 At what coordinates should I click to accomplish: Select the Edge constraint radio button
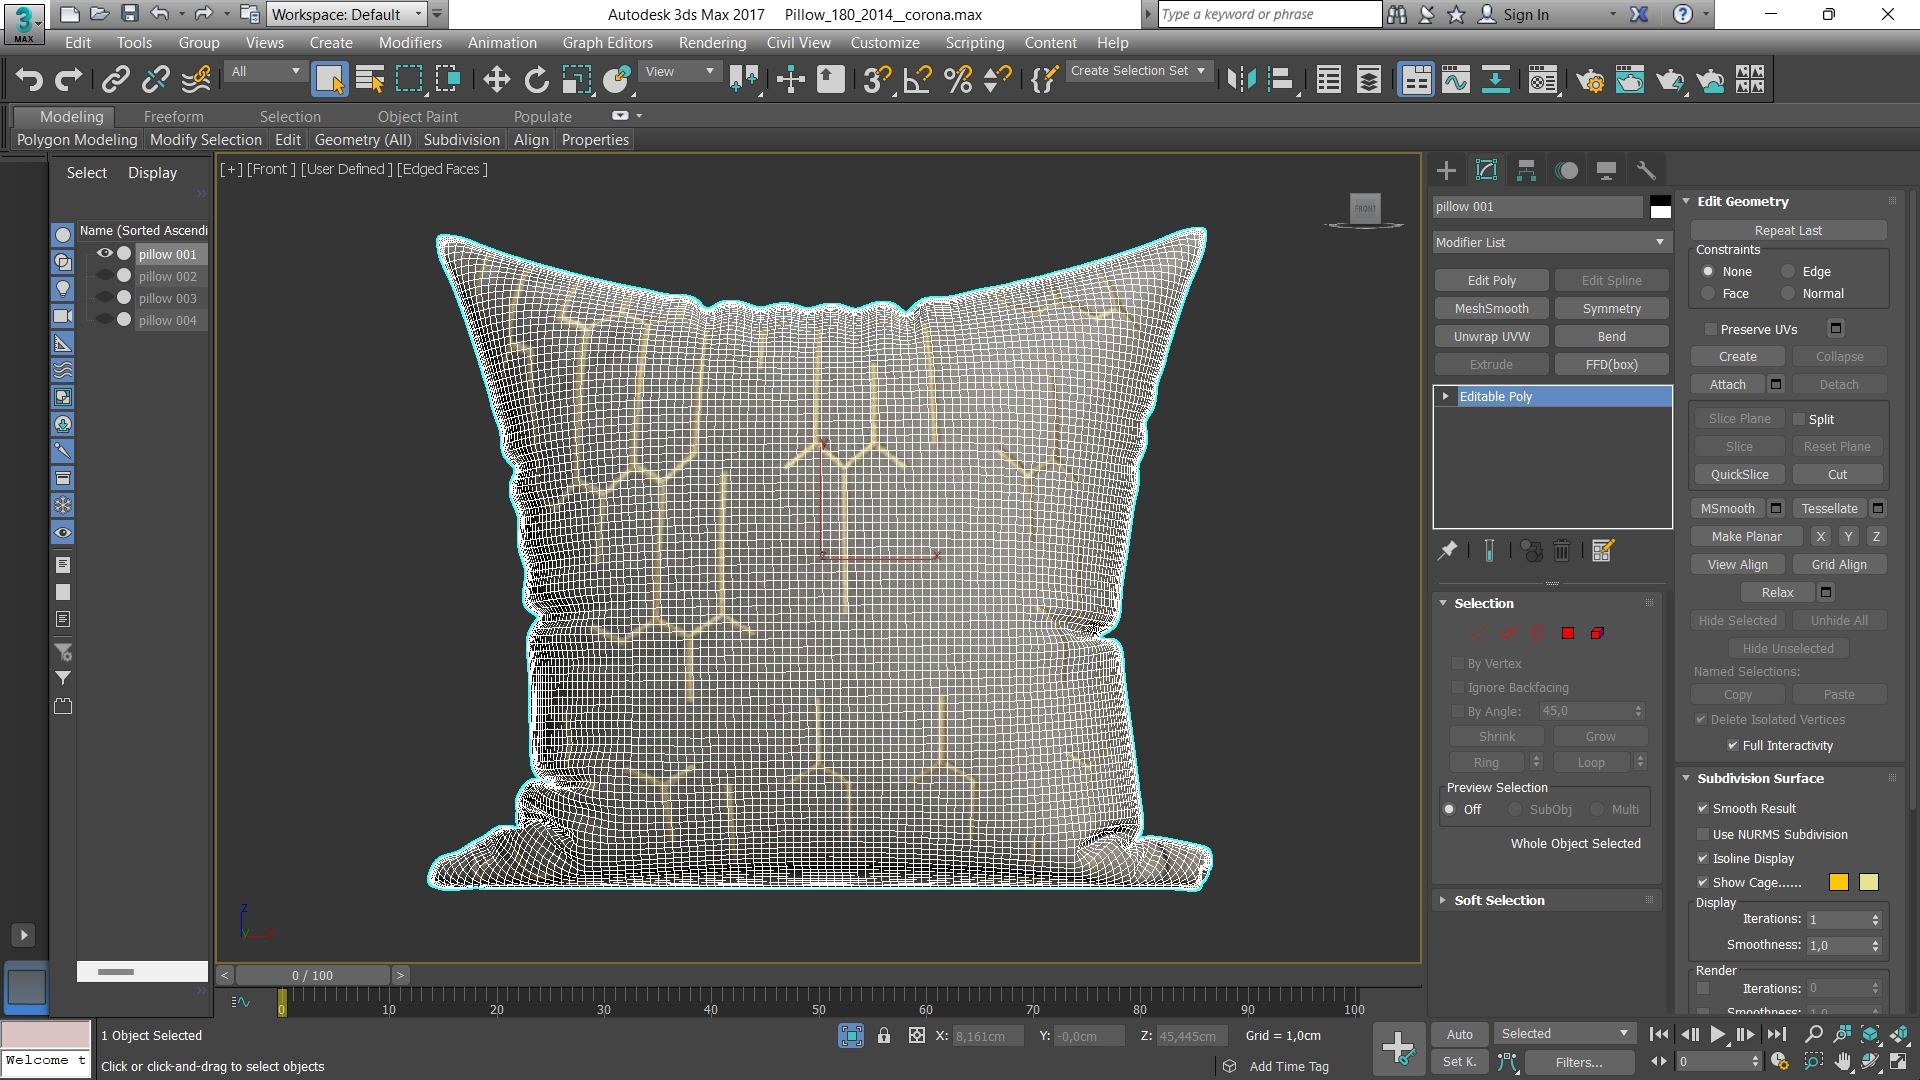[1788, 272]
